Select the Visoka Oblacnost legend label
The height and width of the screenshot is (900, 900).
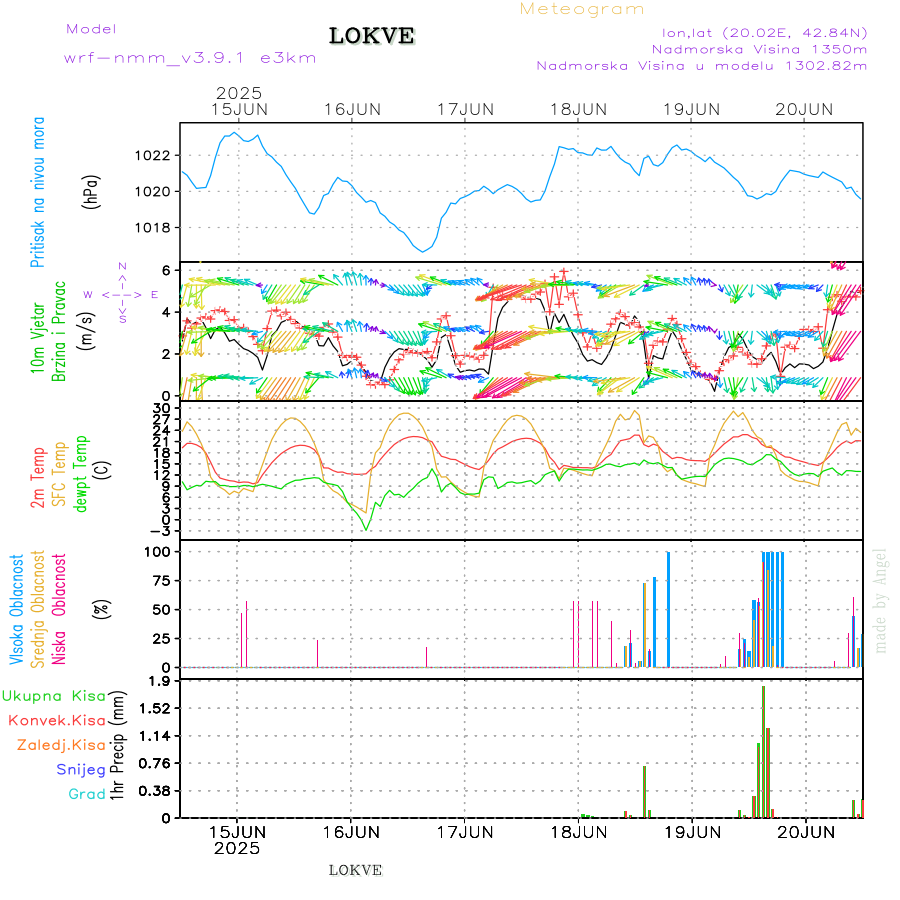[x=17, y=608]
